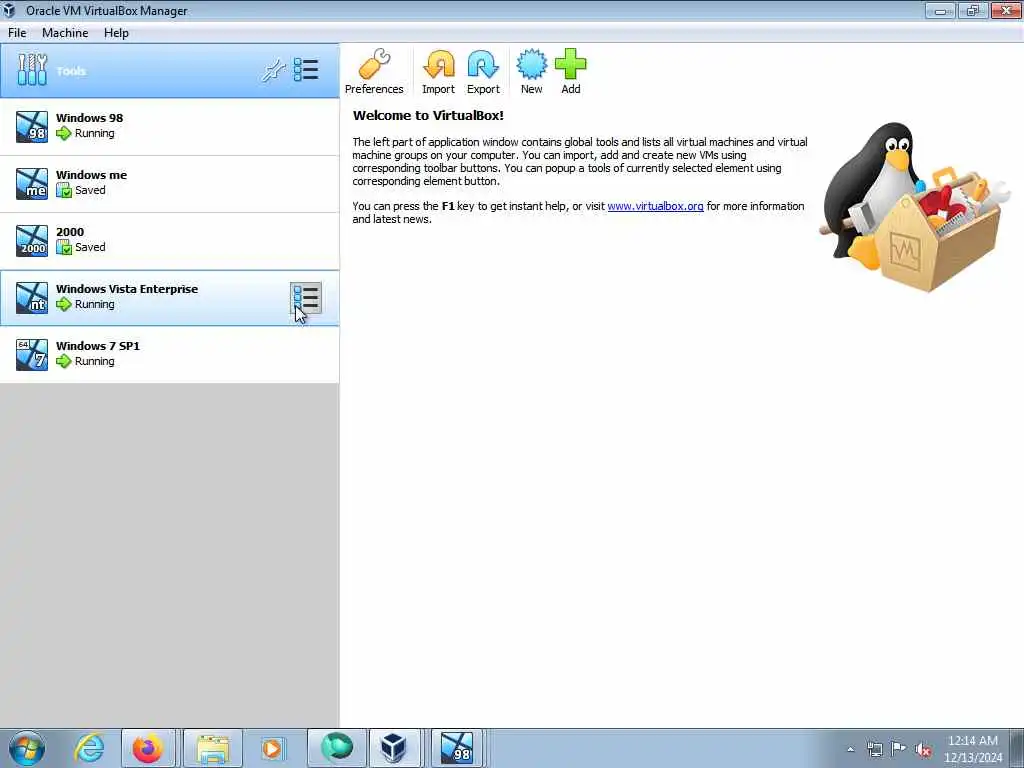Click the 2000 VM name text
Viewport: 1024px width, 768px height.
[x=70, y=232]
